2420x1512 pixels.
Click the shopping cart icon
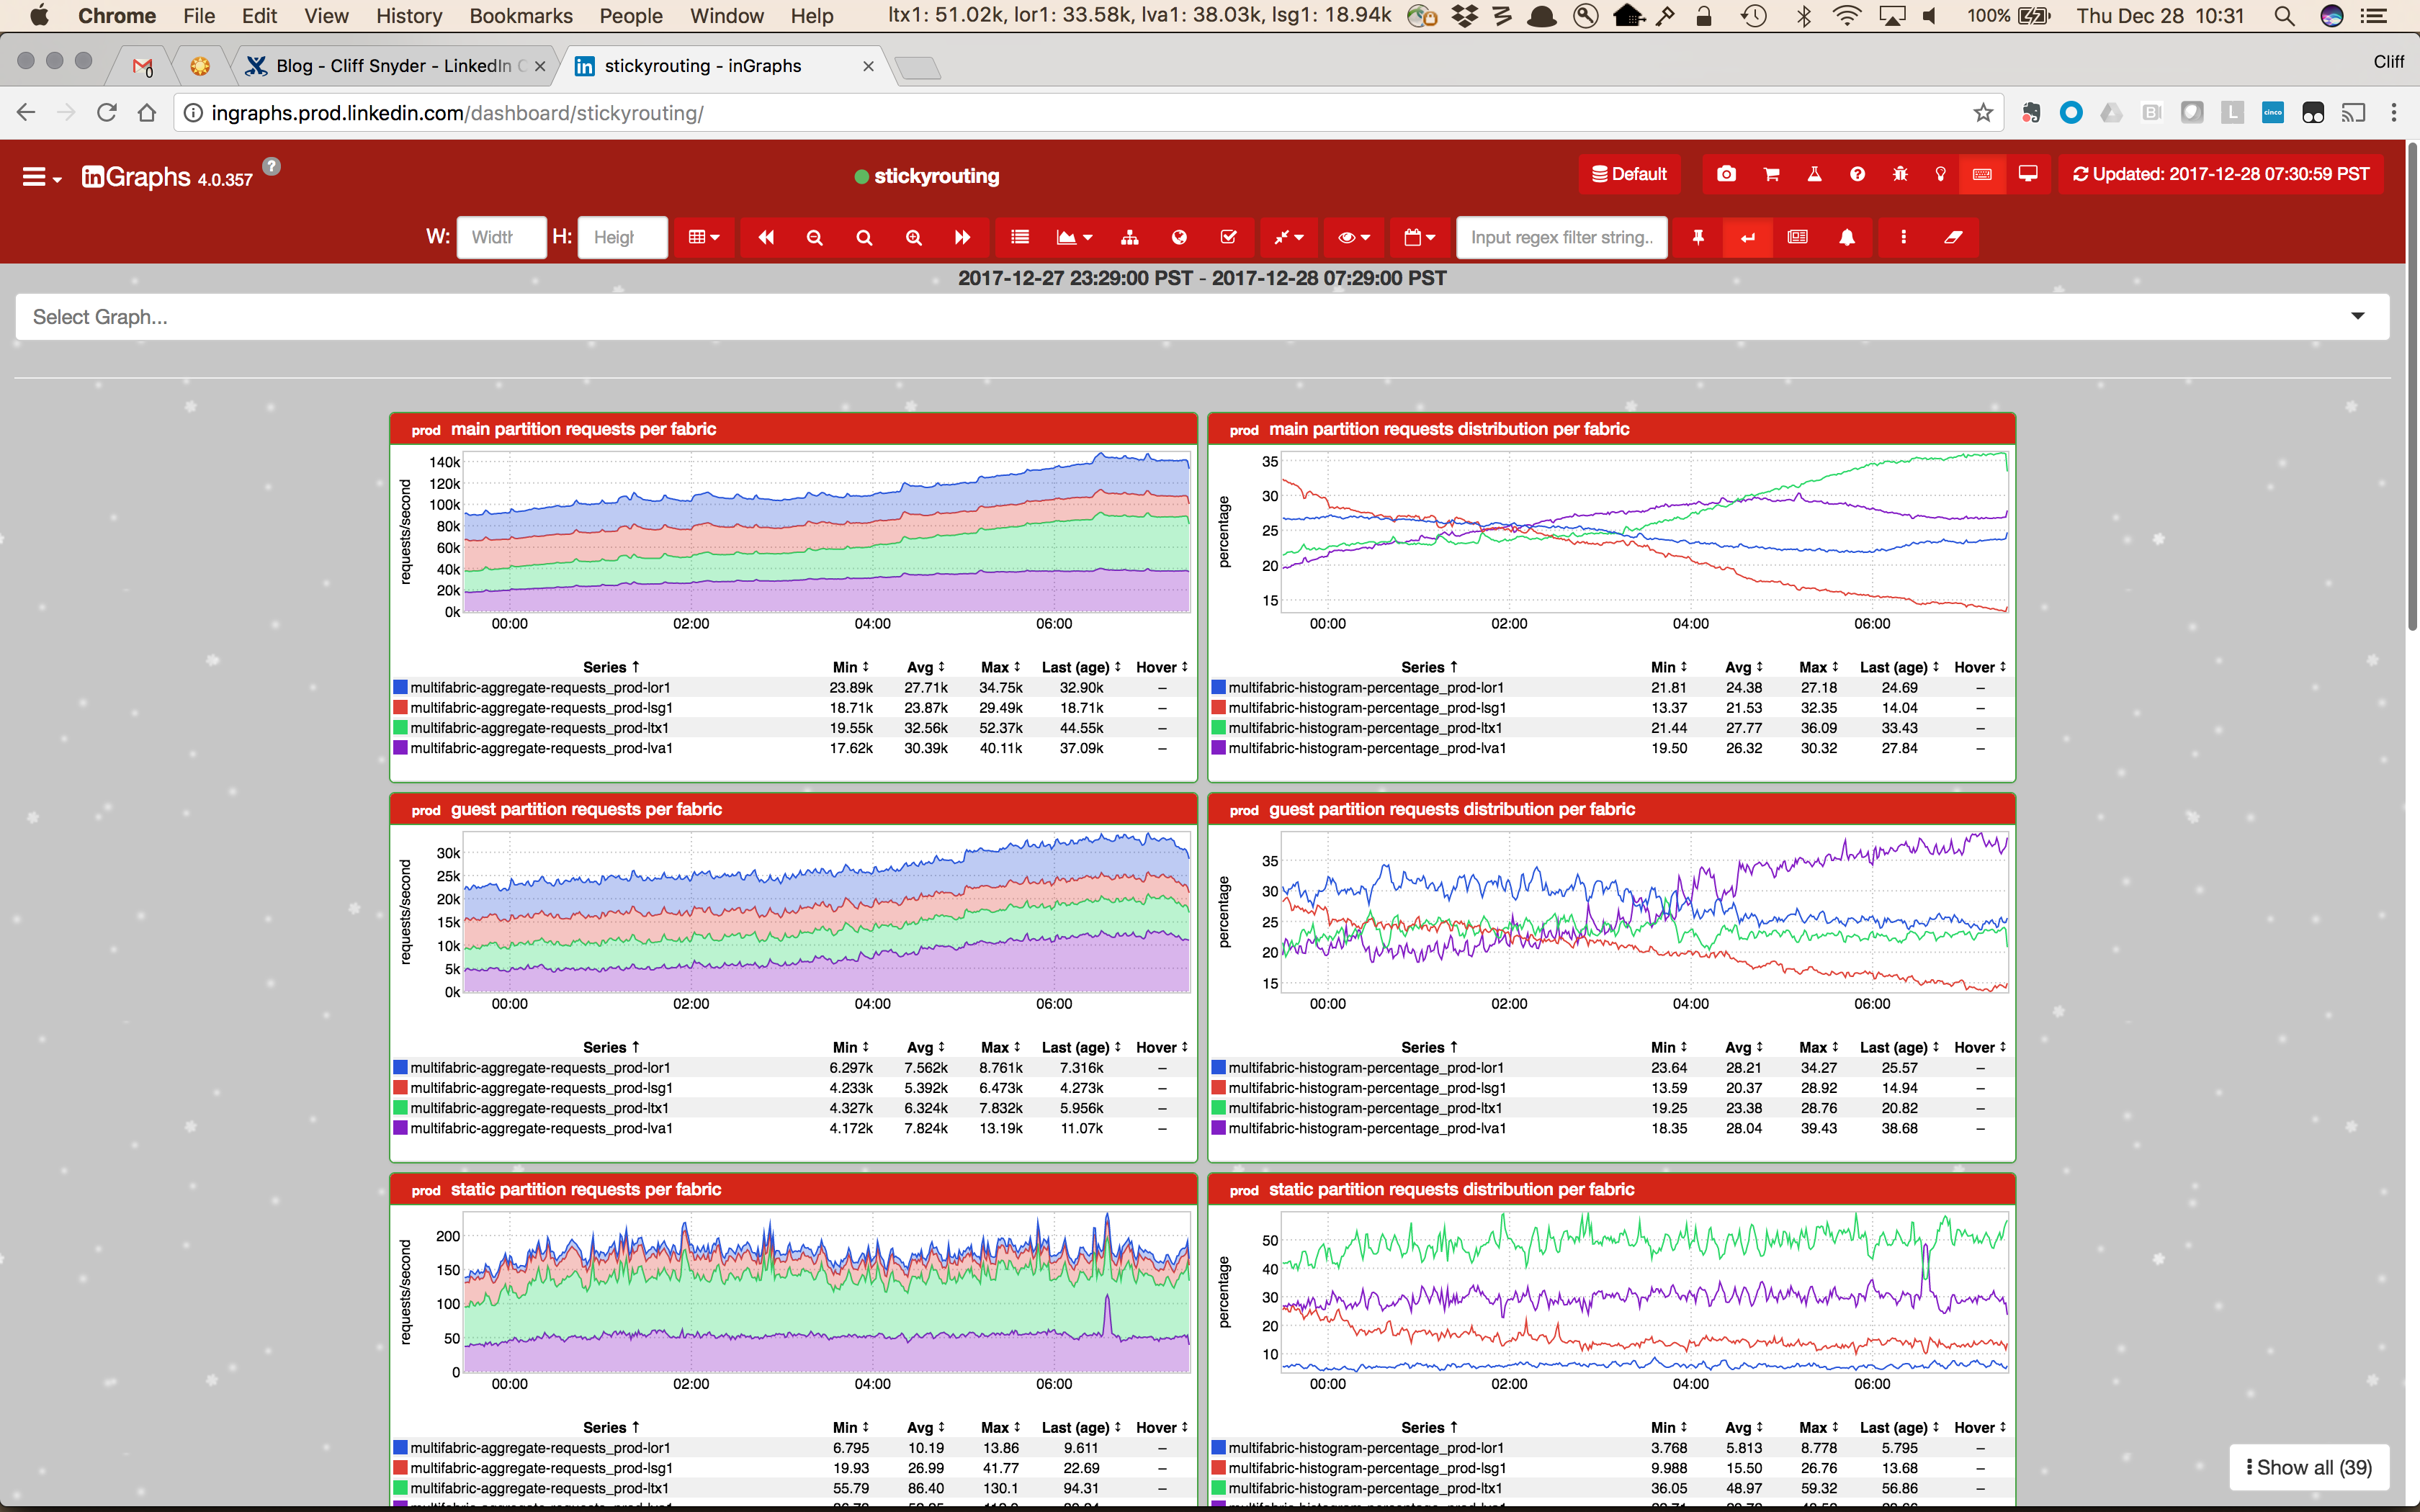[x=1771, y=174]
